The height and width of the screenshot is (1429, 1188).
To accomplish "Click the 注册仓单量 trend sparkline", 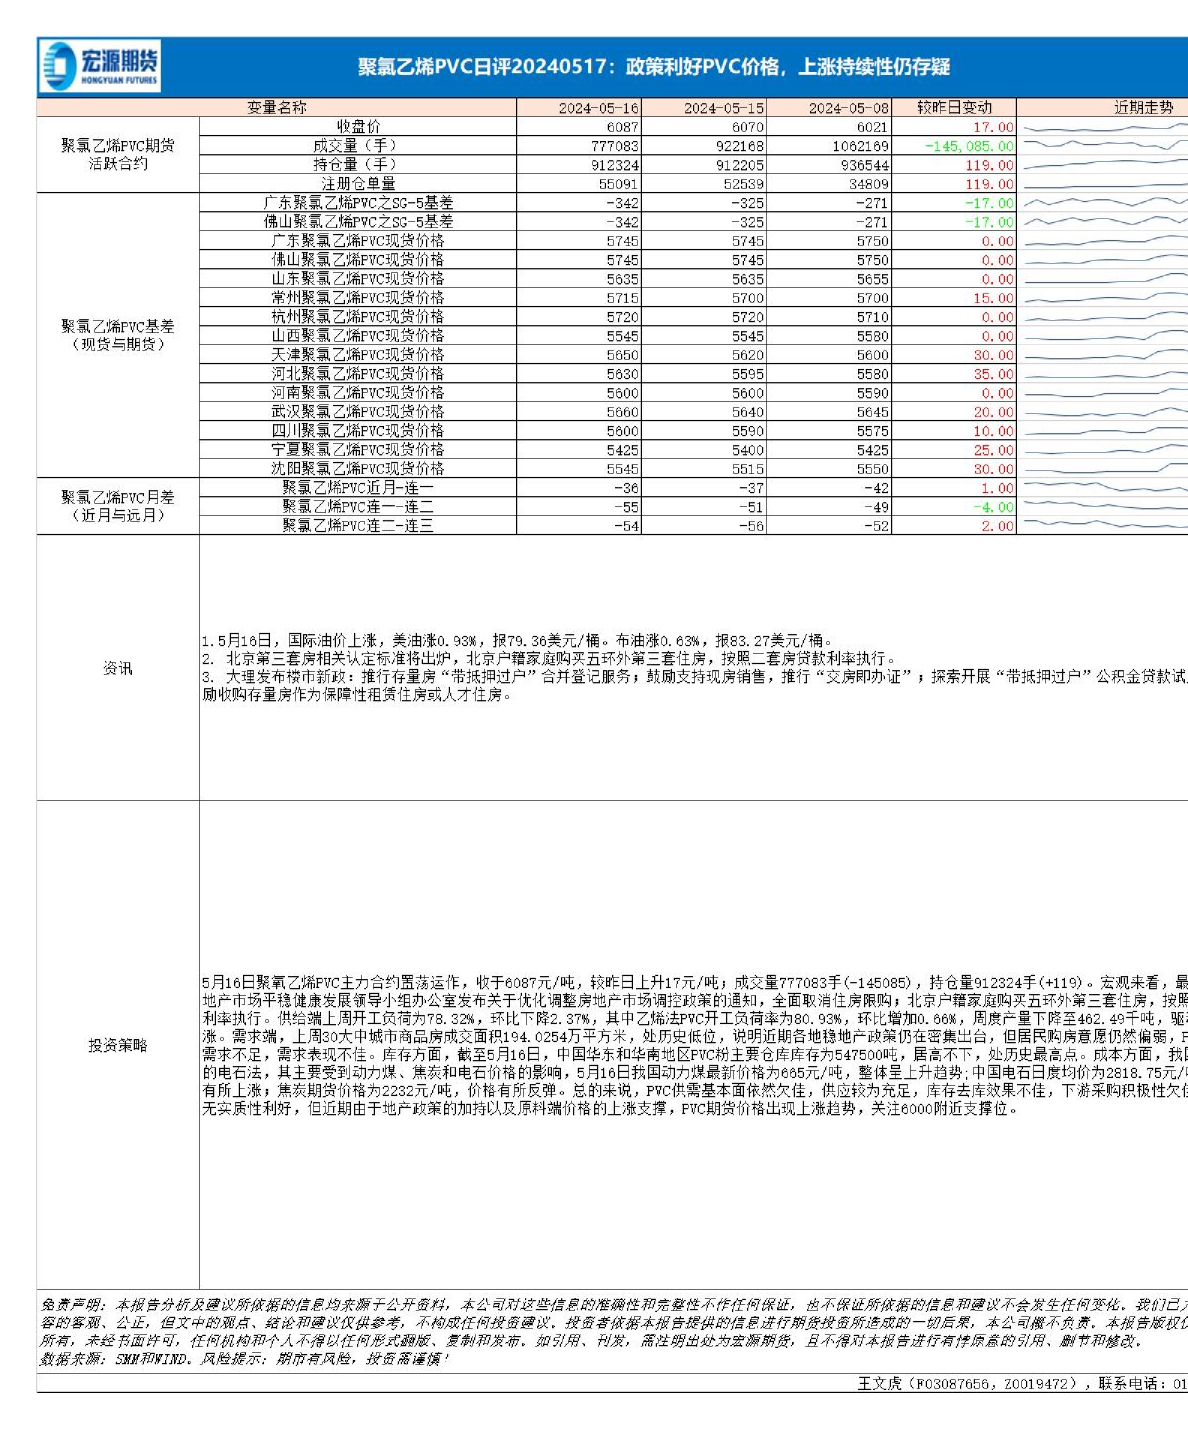I will pos(1102,185).
